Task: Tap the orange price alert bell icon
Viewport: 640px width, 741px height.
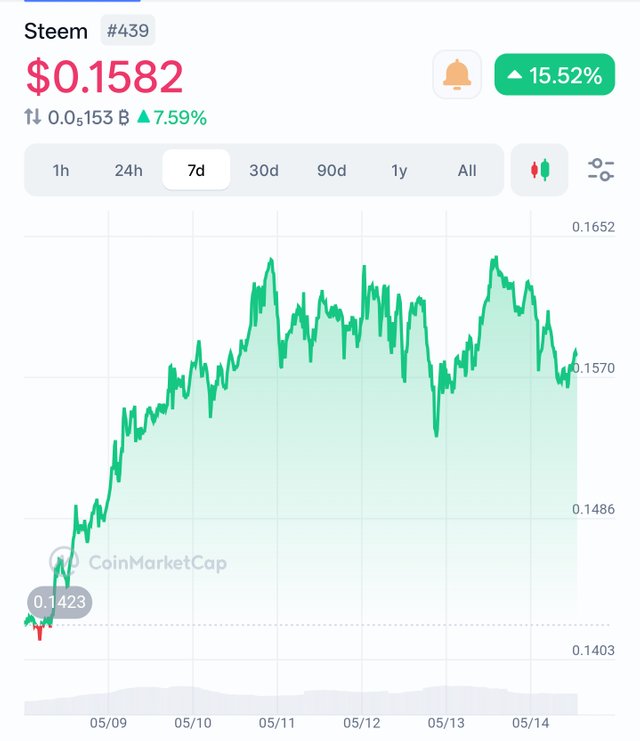Action: pos(457,75)
